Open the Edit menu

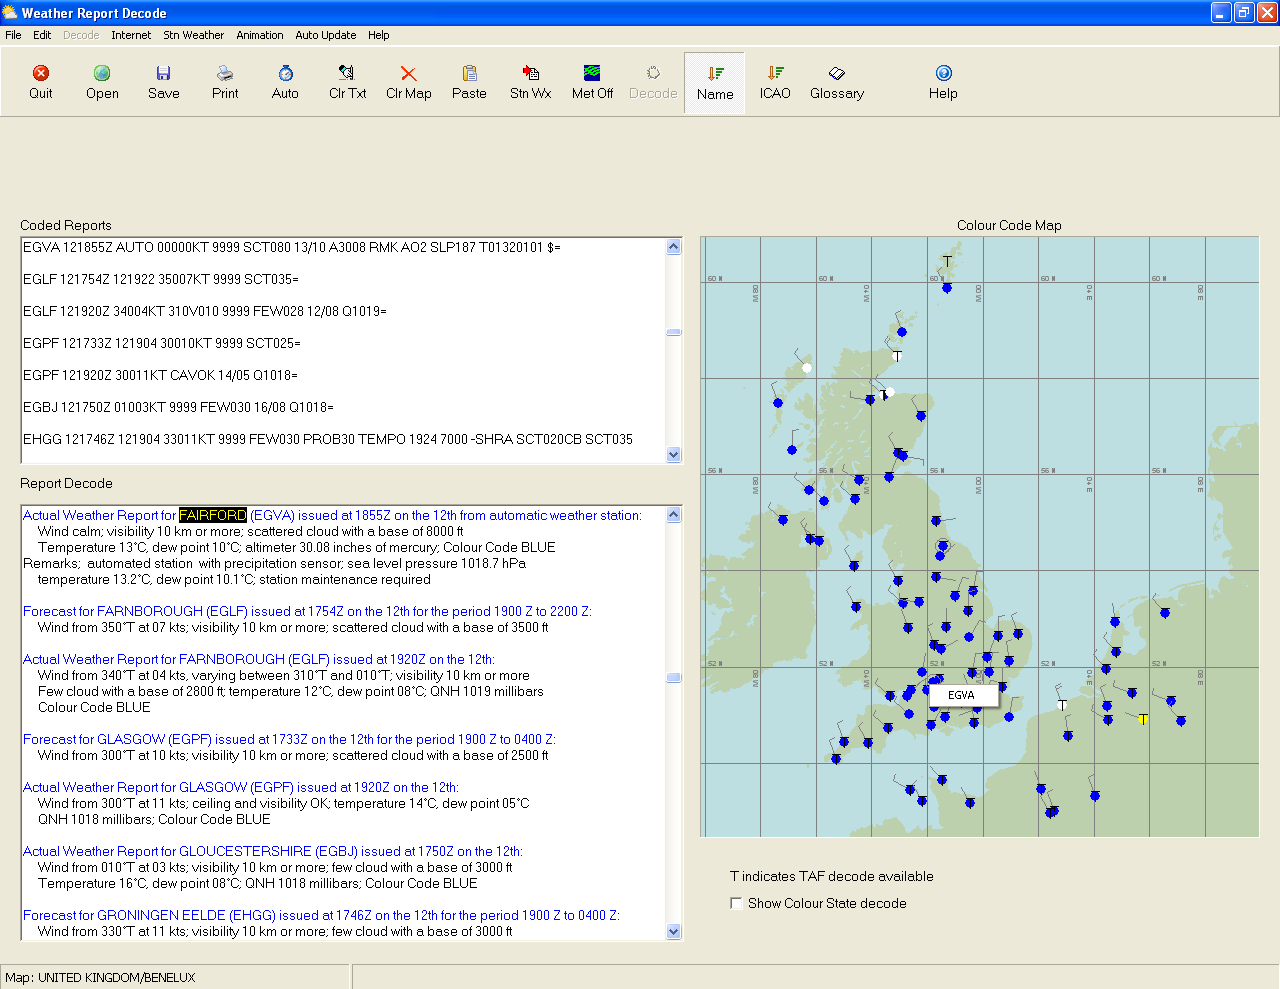[x=42, y=35]
